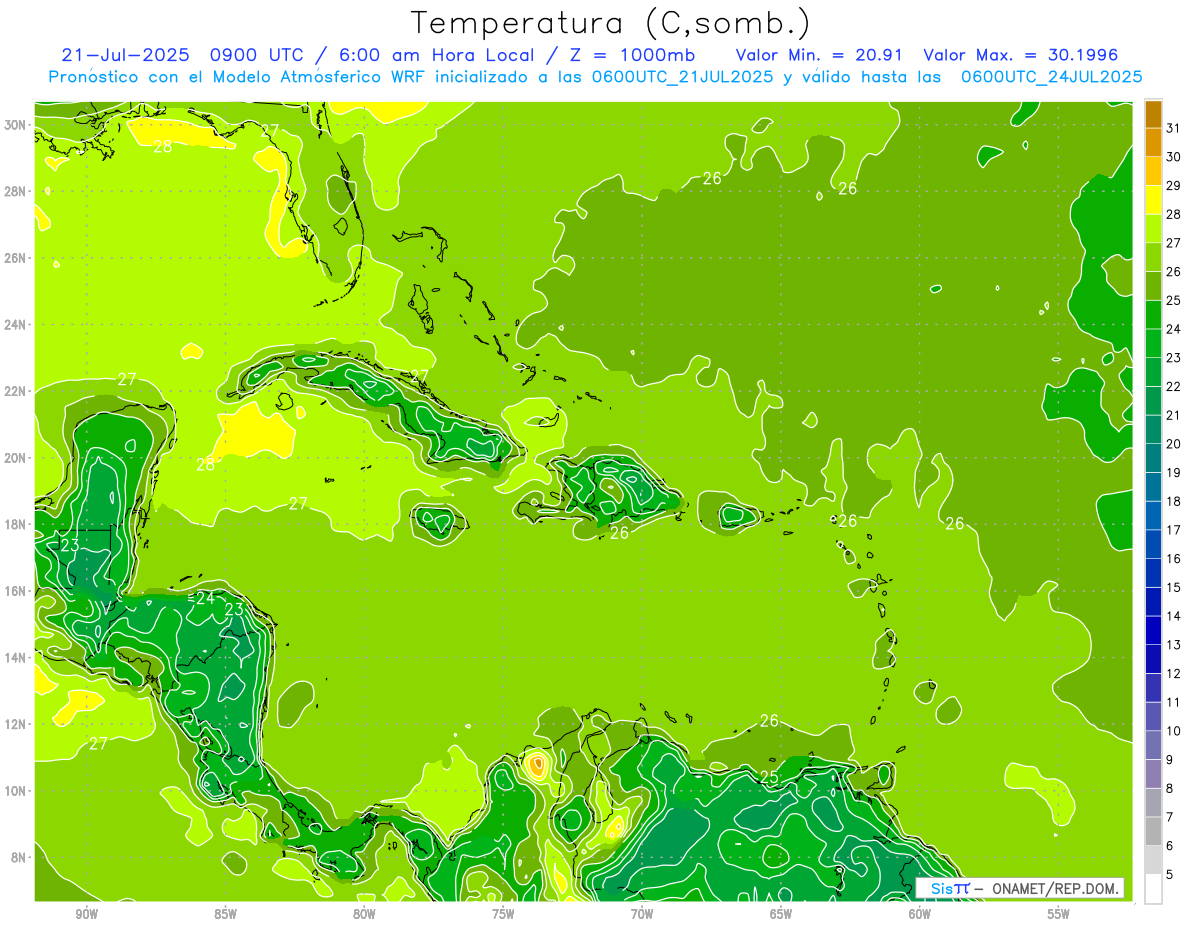The height and width of the screenshot is (927, 1200).
Task: Select the '0600UTC_21JUL2025' initialization time
Action: pyautogui.click(x=682, y=77)
